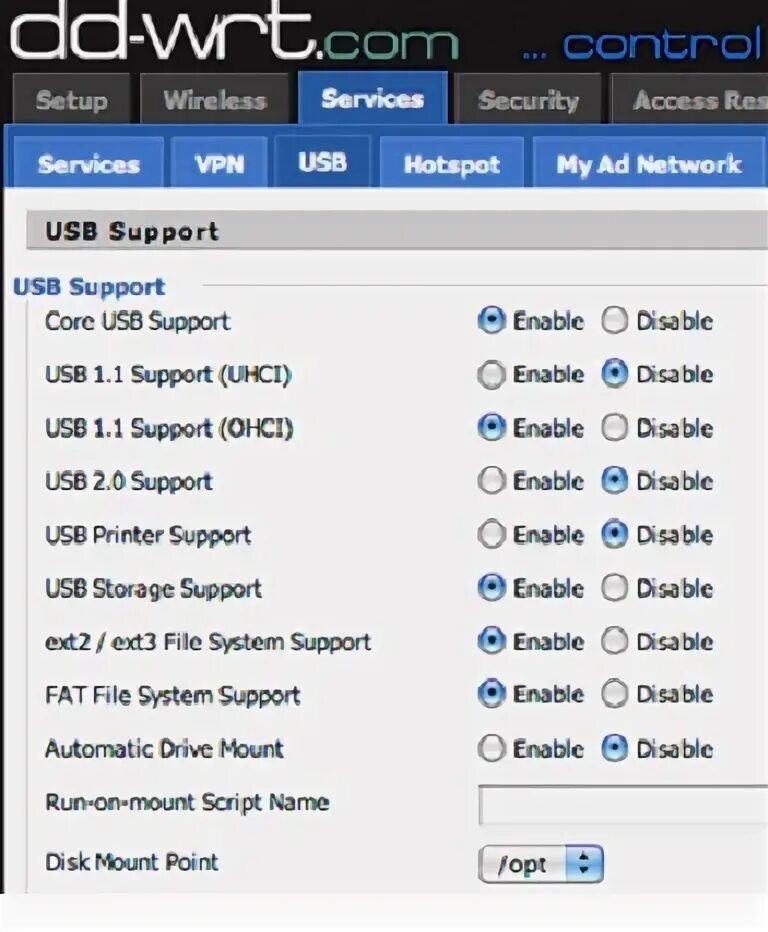This screenshot has width=768, height=932.
Task: Switch to the Wireless tab
Action: tap(215, 101)
